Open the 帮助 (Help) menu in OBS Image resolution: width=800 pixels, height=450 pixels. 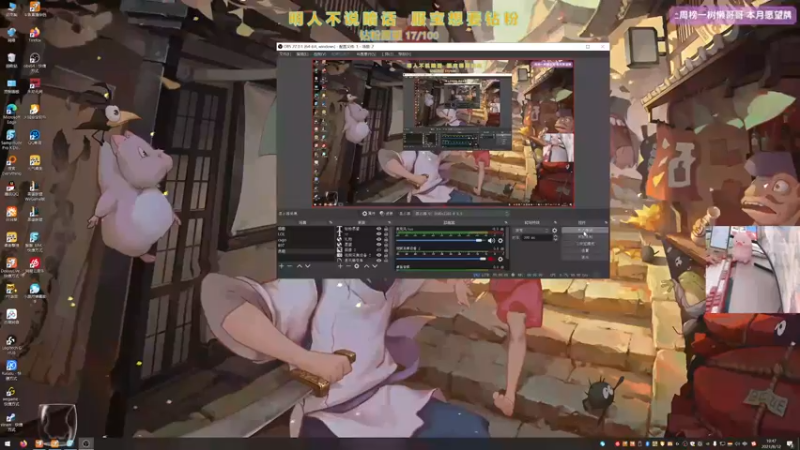click(404, 54)
